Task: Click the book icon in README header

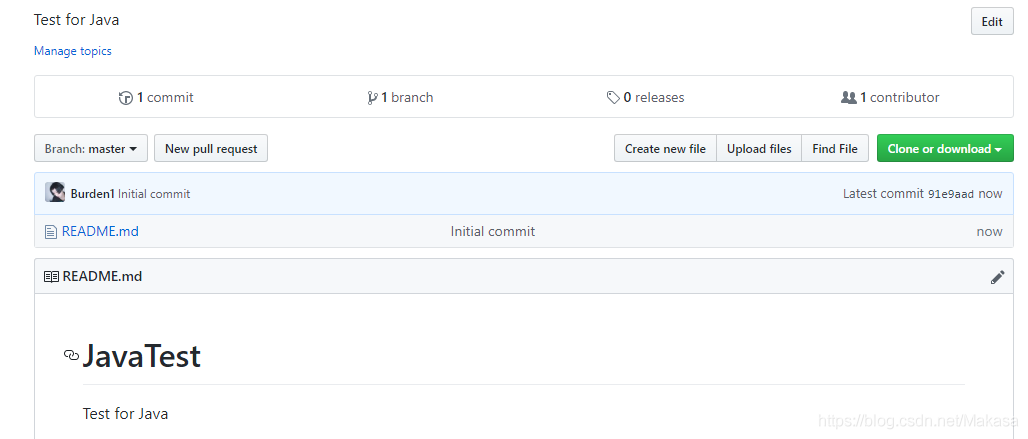Action: [x=51, y=277]
